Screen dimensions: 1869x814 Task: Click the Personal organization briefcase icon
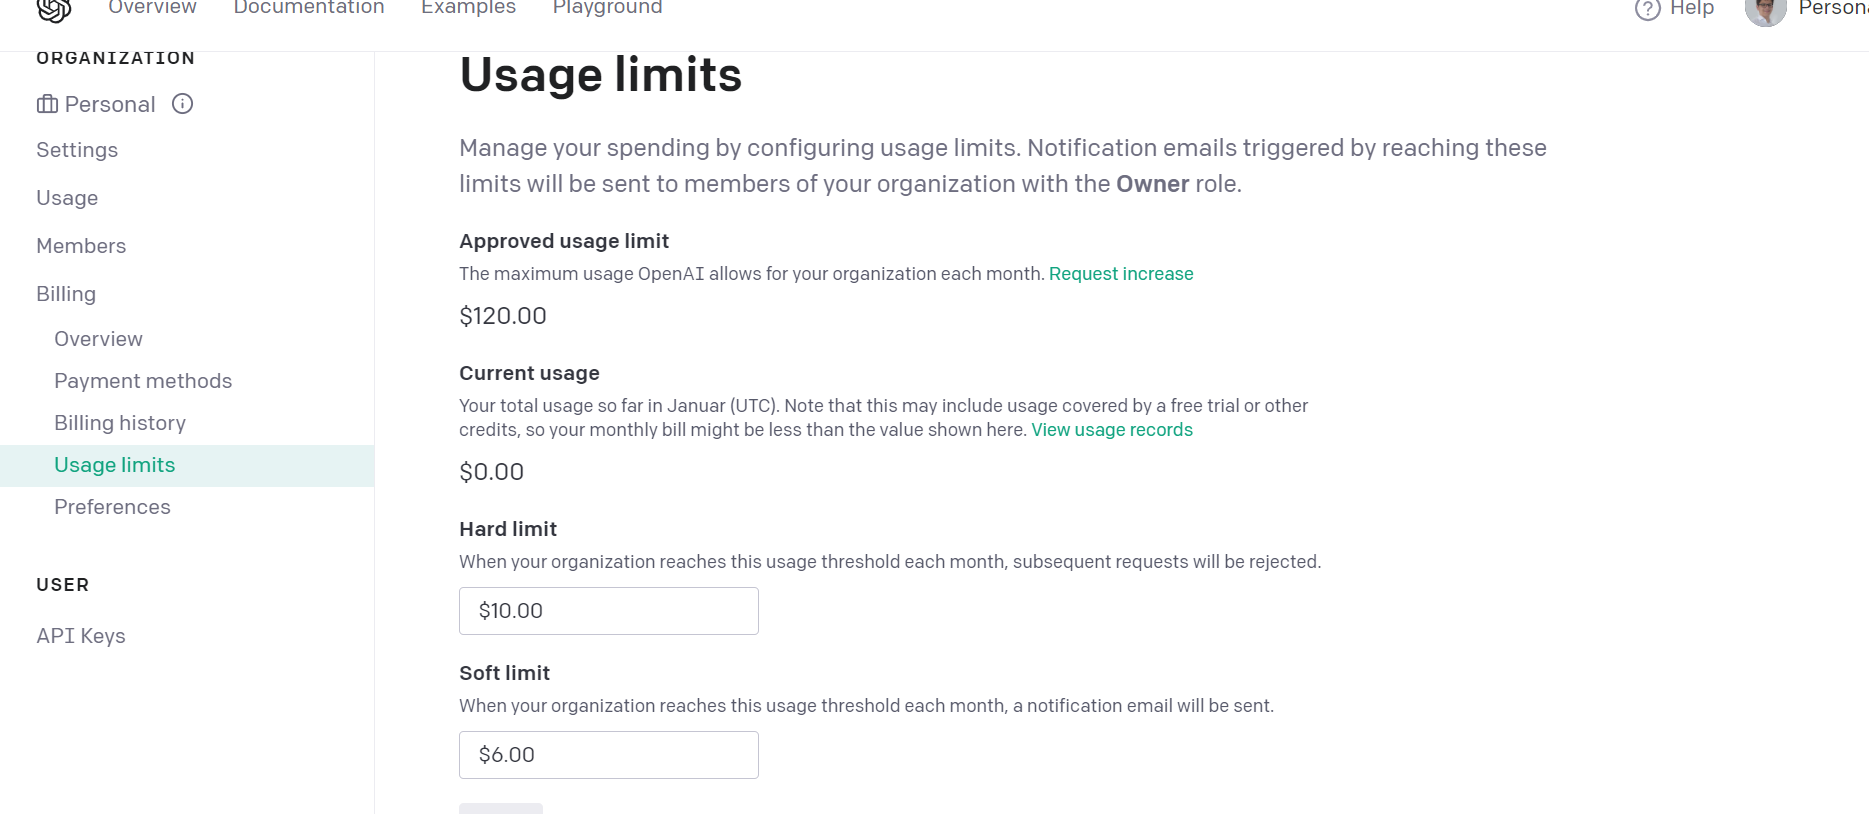click(x=47, y=104)
